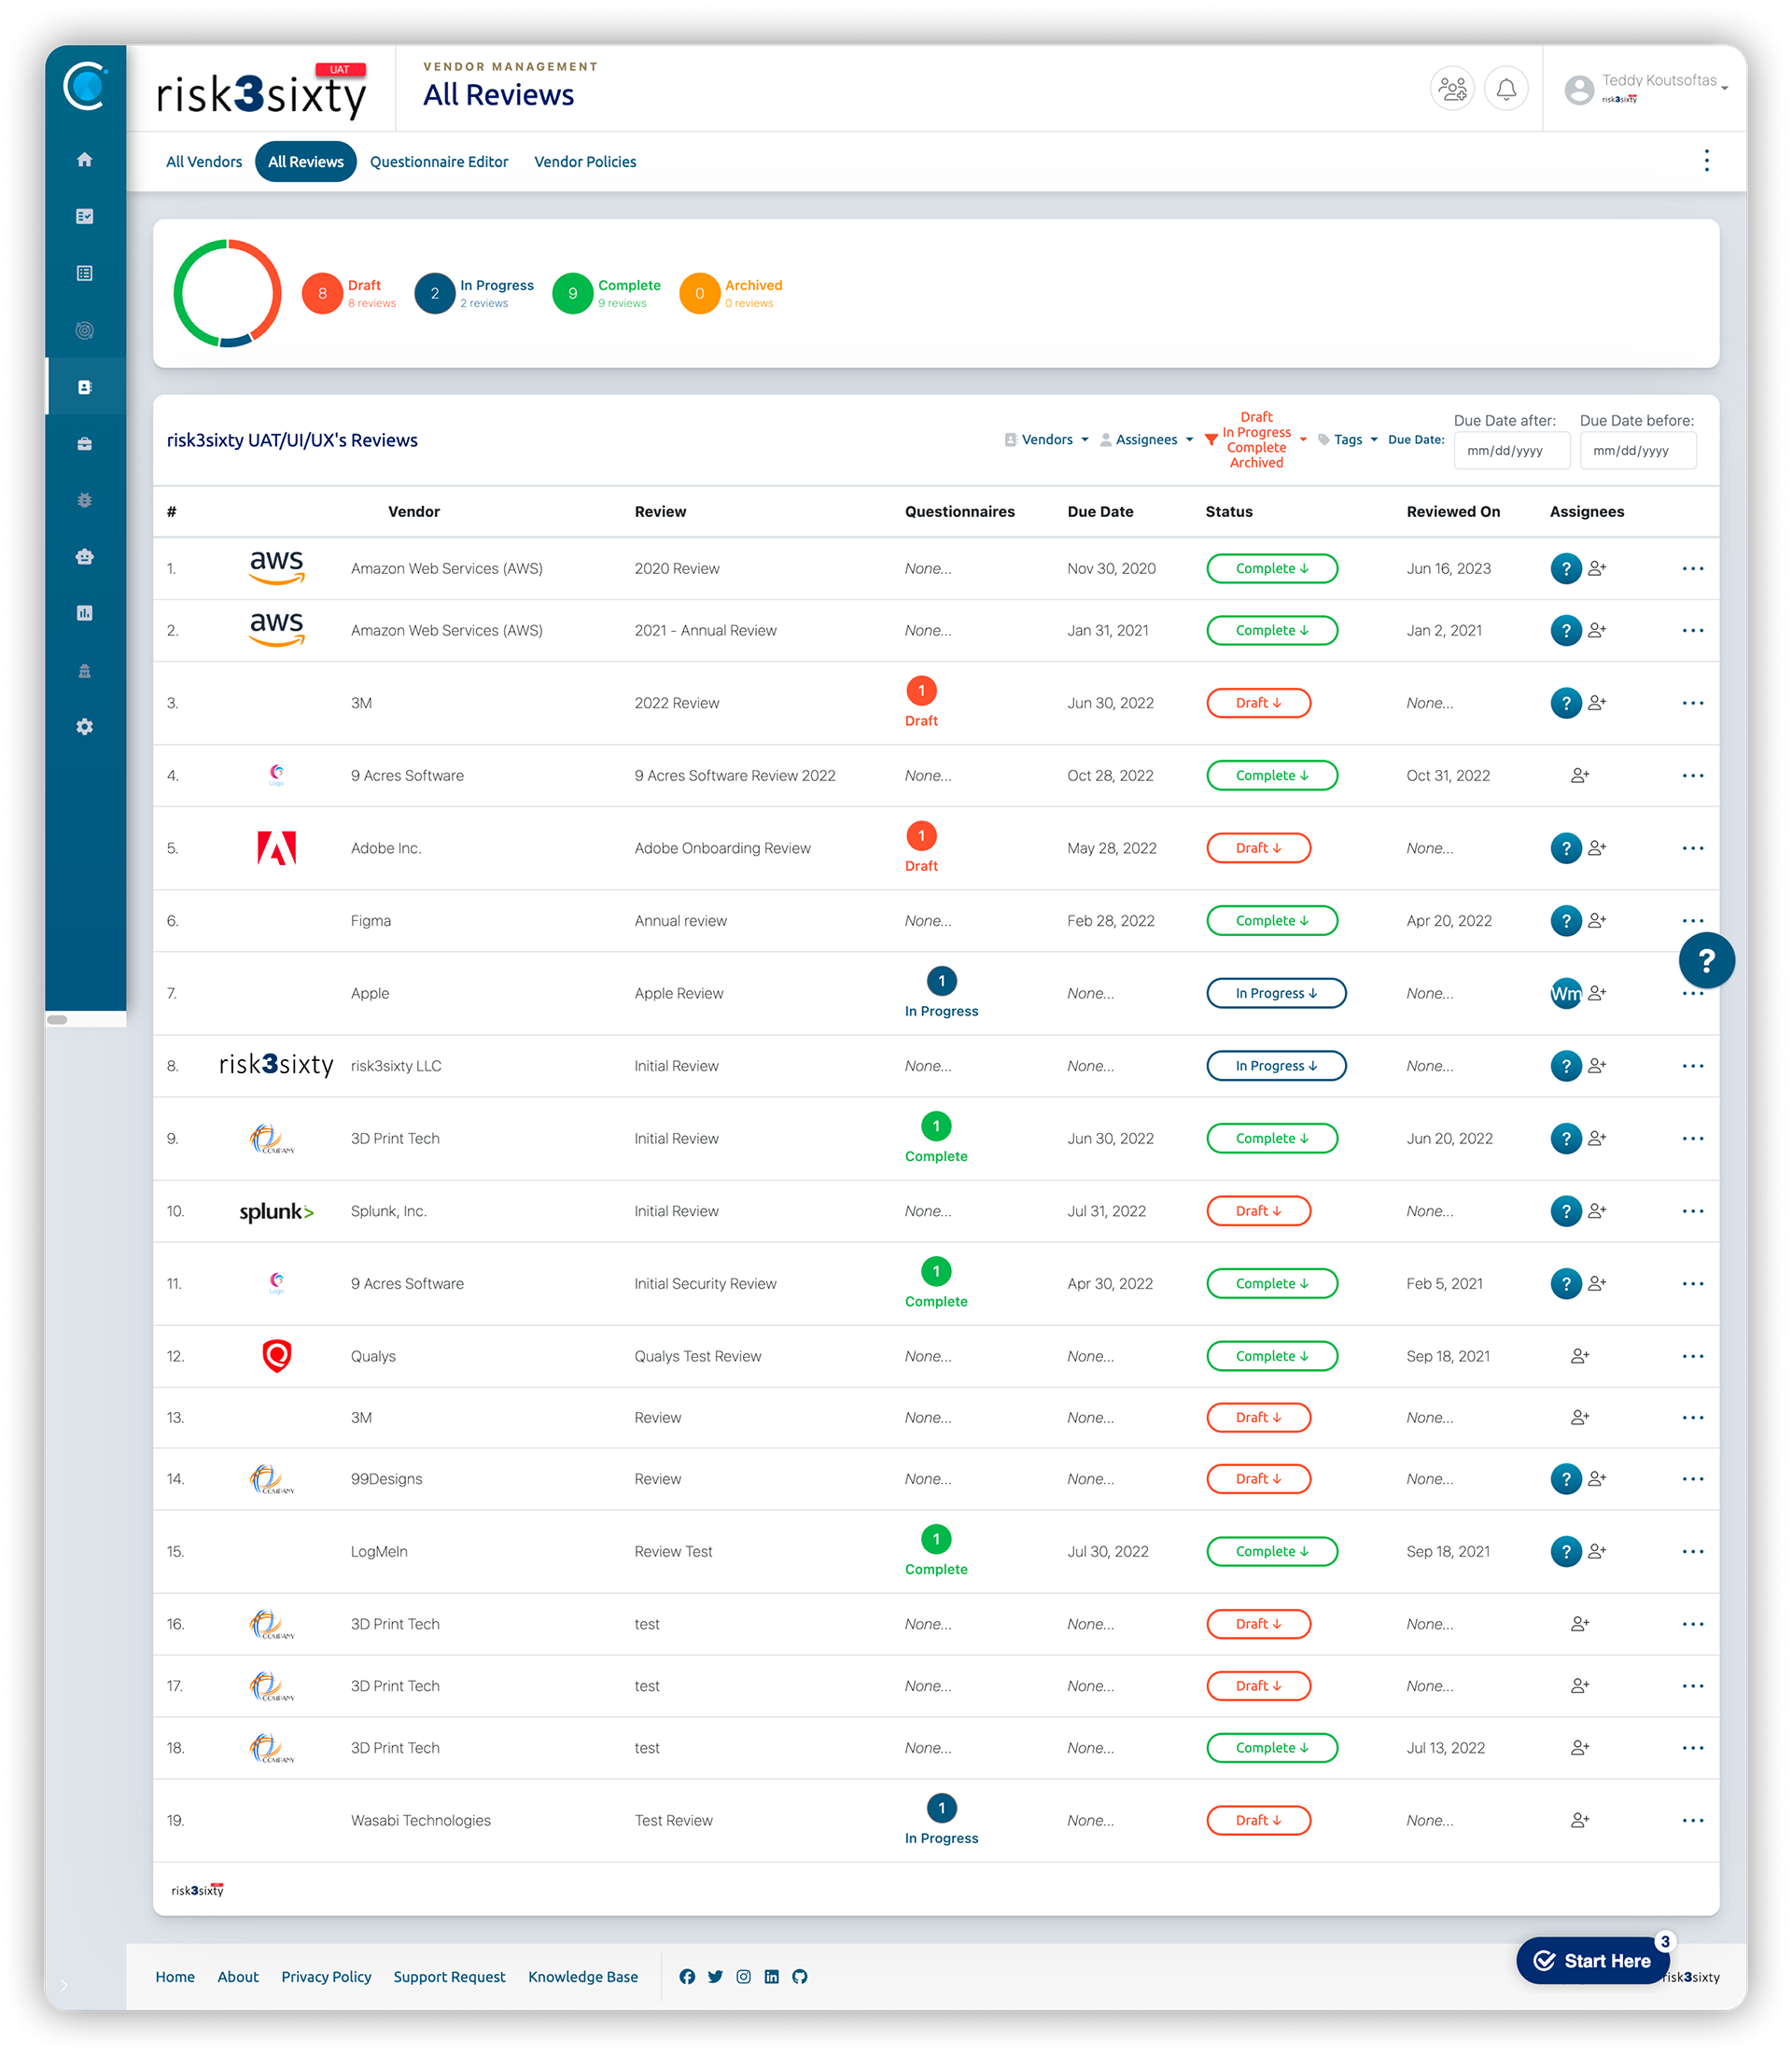Open the briefcase icon in sidebar
The image size is (1792, 2055).
pos(85,444)
